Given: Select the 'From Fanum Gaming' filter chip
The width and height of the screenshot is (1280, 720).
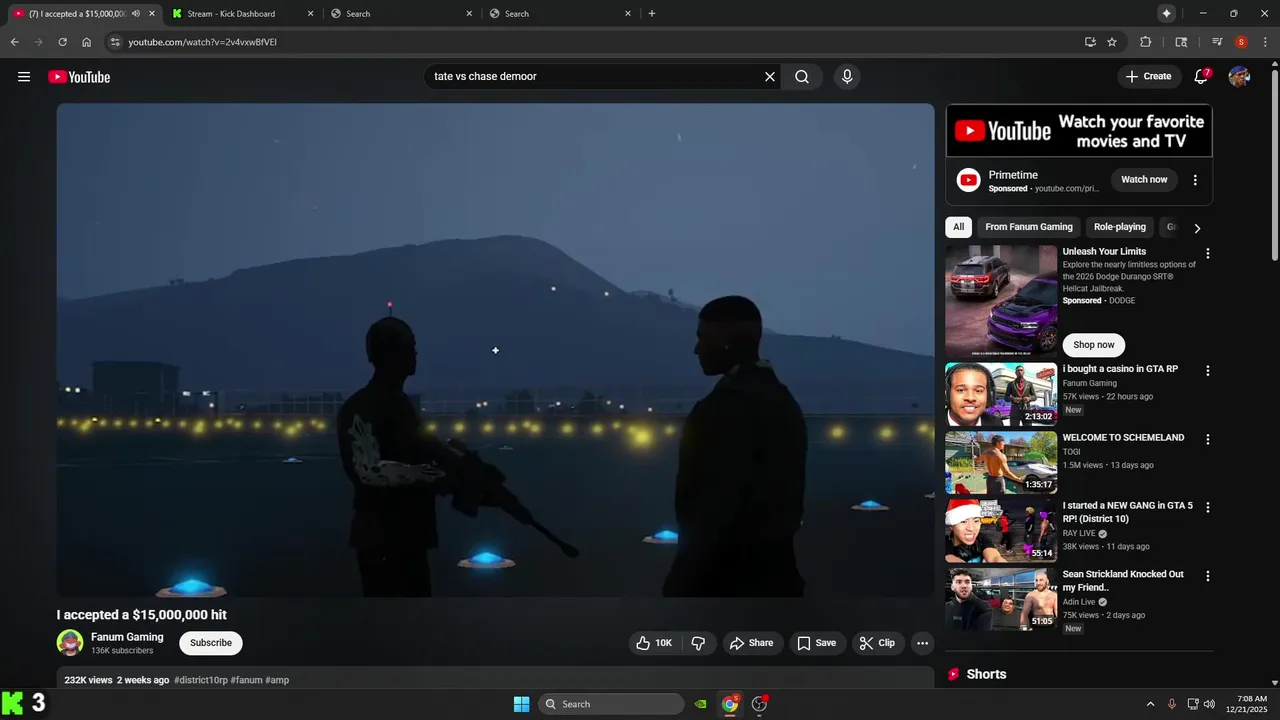Looking at the screenshot, I should coord(1029,227).
